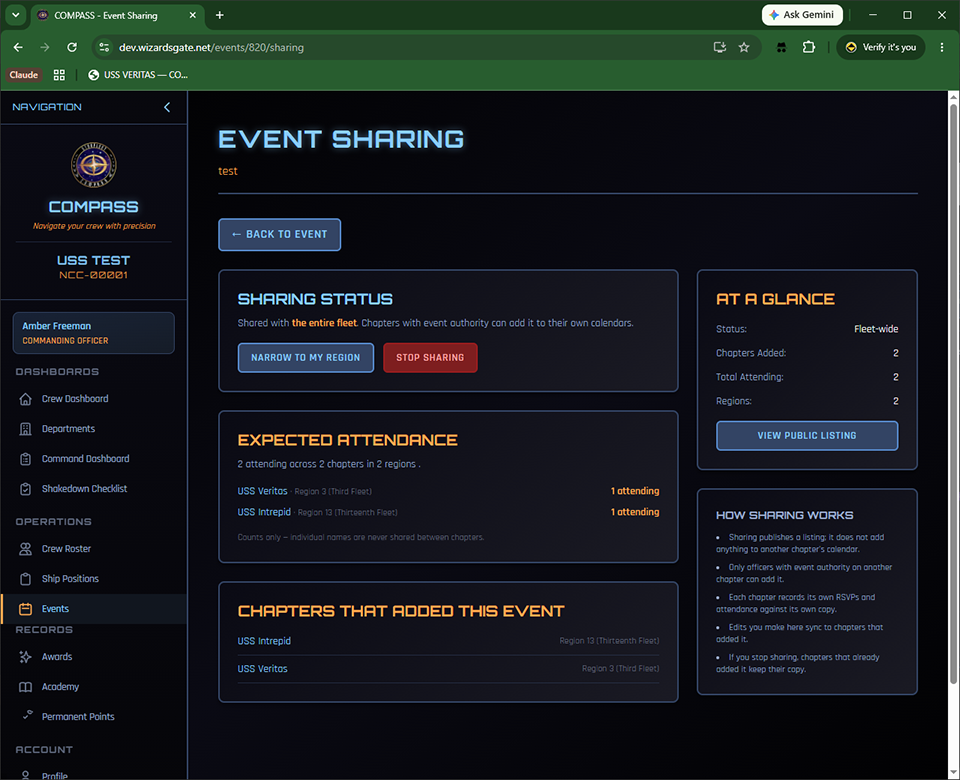Viewport: 960px width, 780px height.
Task: Click the Crew Roster people icon
Action: [x=25, y=549]
